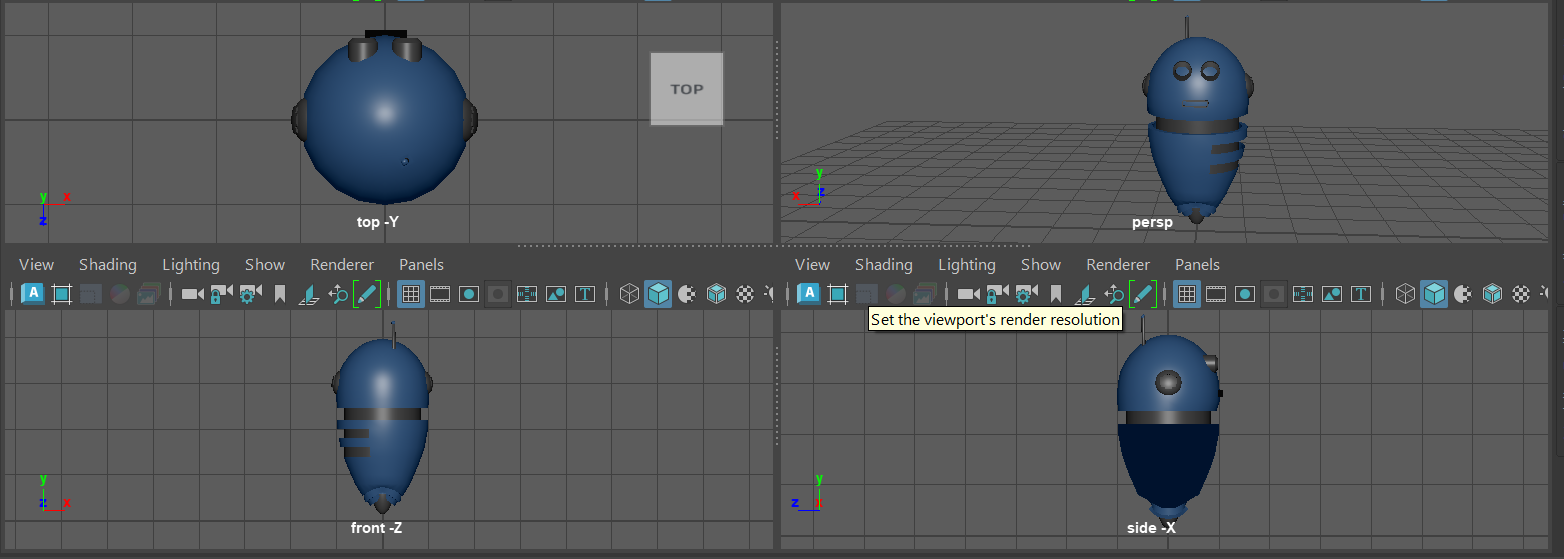Click Image Plane icon in front view toolbar
This screenshot has width=1564, height=559.
point(309,294)
